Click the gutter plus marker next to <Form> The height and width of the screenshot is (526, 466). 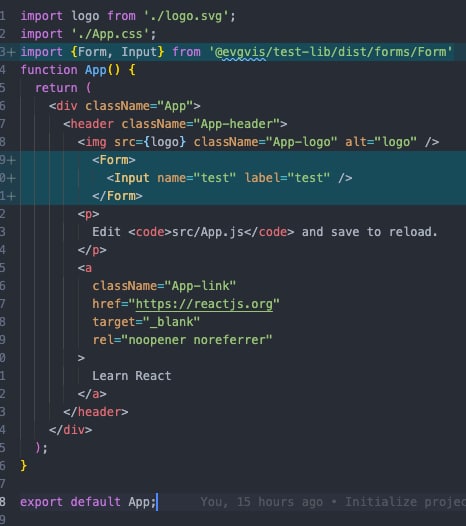tap(11, 160)
